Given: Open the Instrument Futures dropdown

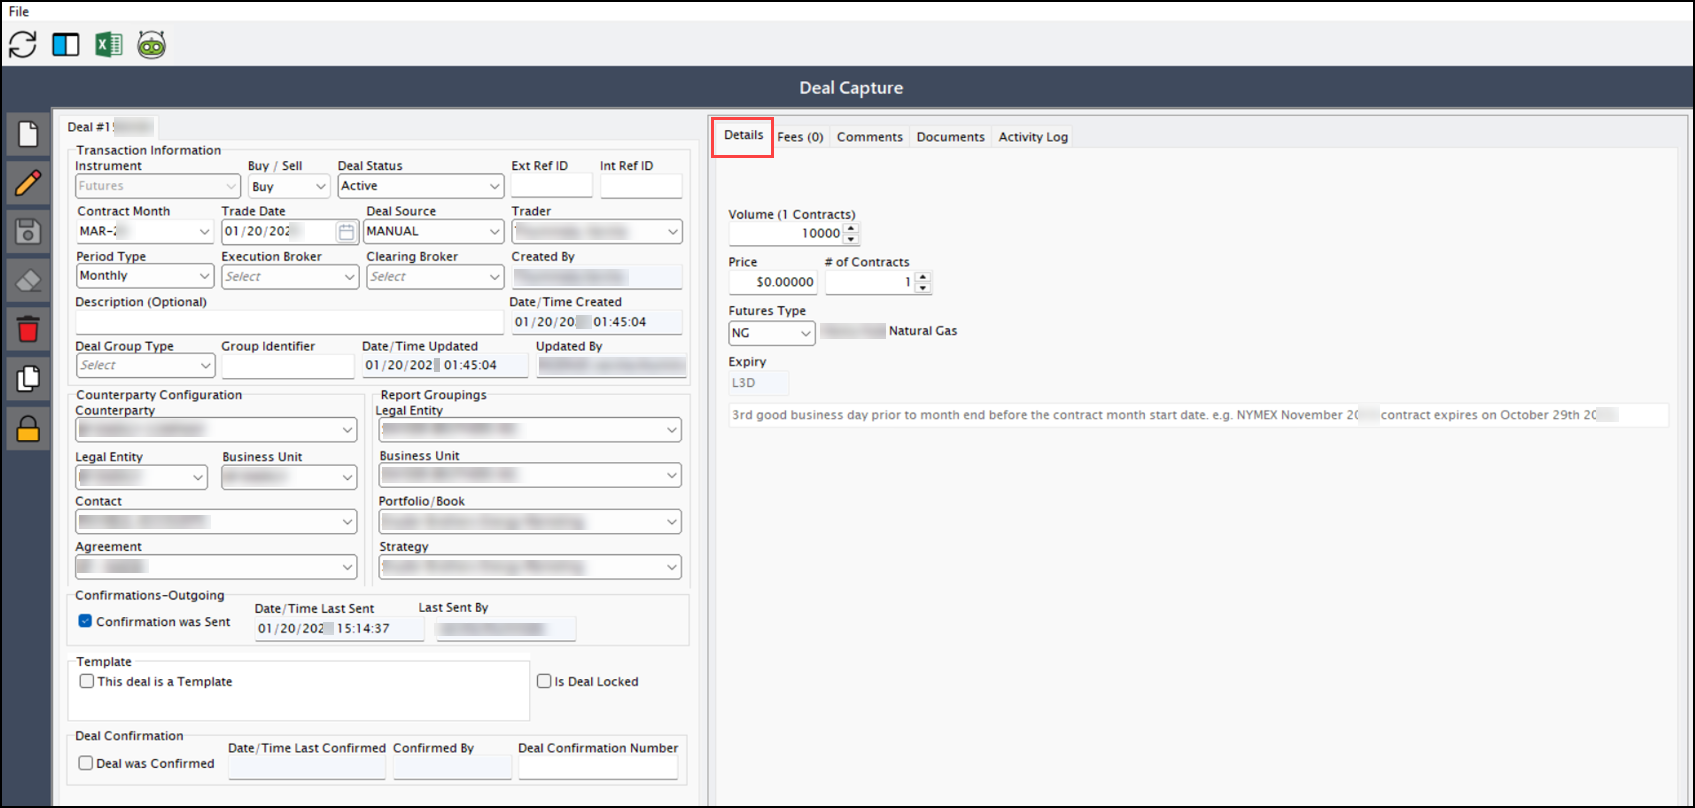Looking at the screenshot, I should (158, 186).
